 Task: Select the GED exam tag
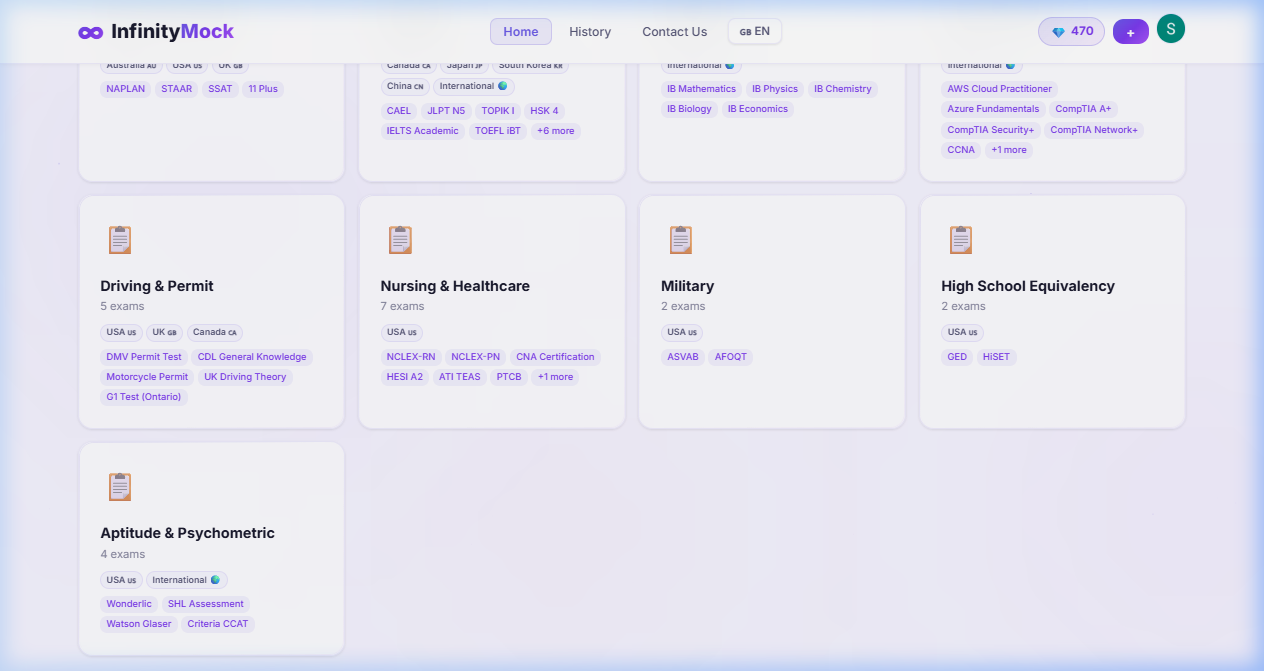pyautogui.click(x=957, y=357)
